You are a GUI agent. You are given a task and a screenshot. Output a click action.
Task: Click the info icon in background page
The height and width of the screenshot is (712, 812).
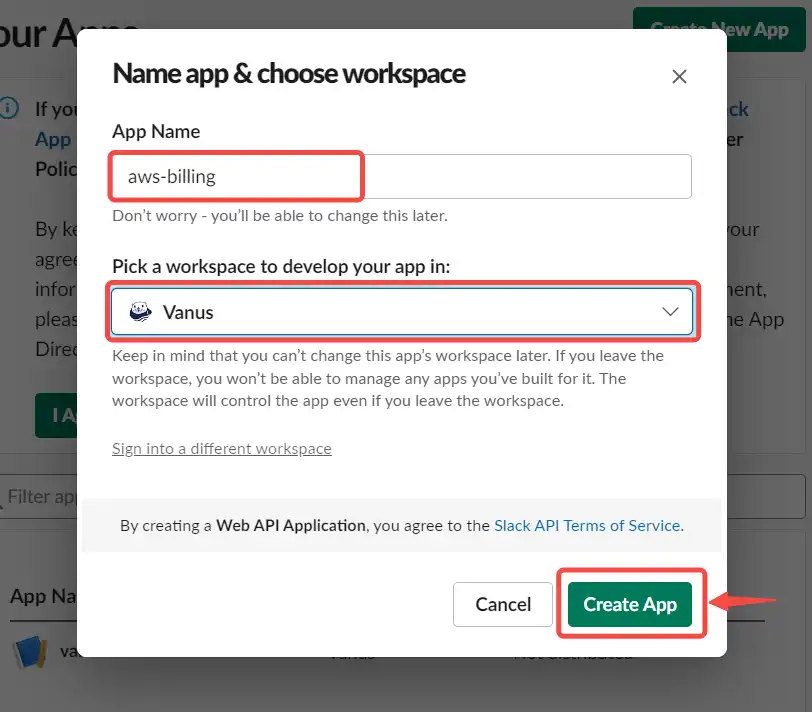8,109
